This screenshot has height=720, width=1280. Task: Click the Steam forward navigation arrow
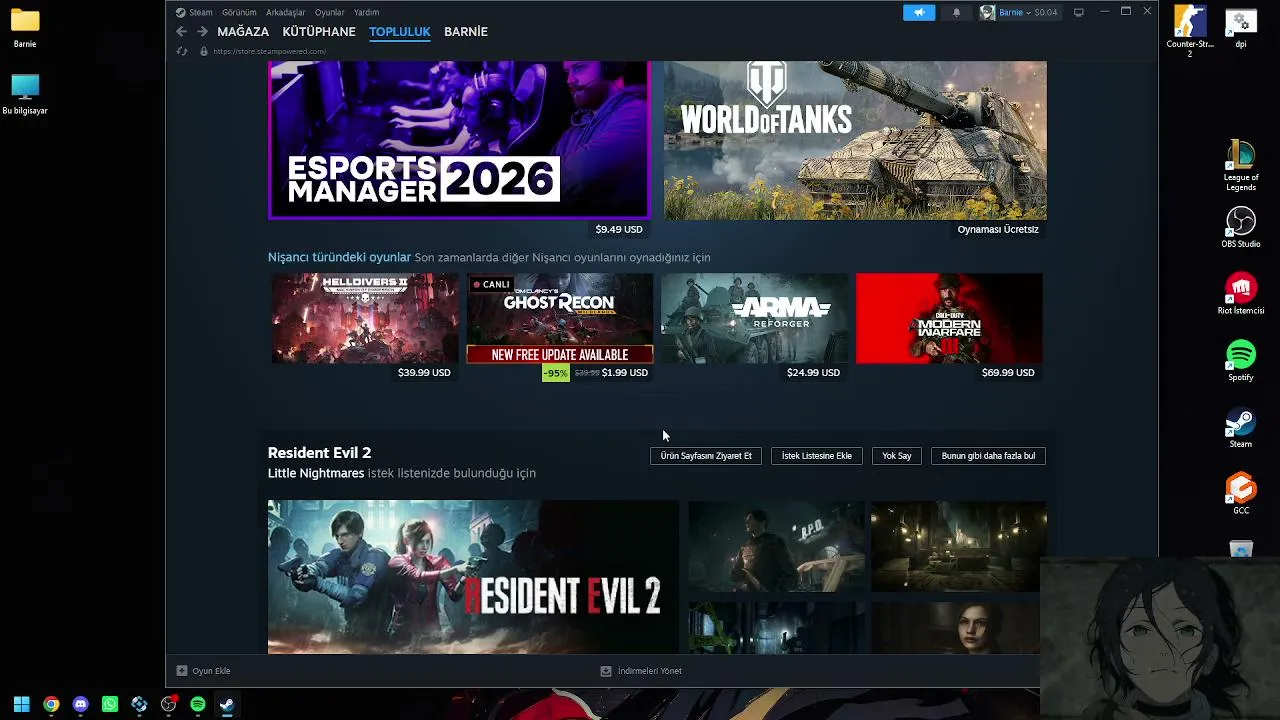[202, 32]
